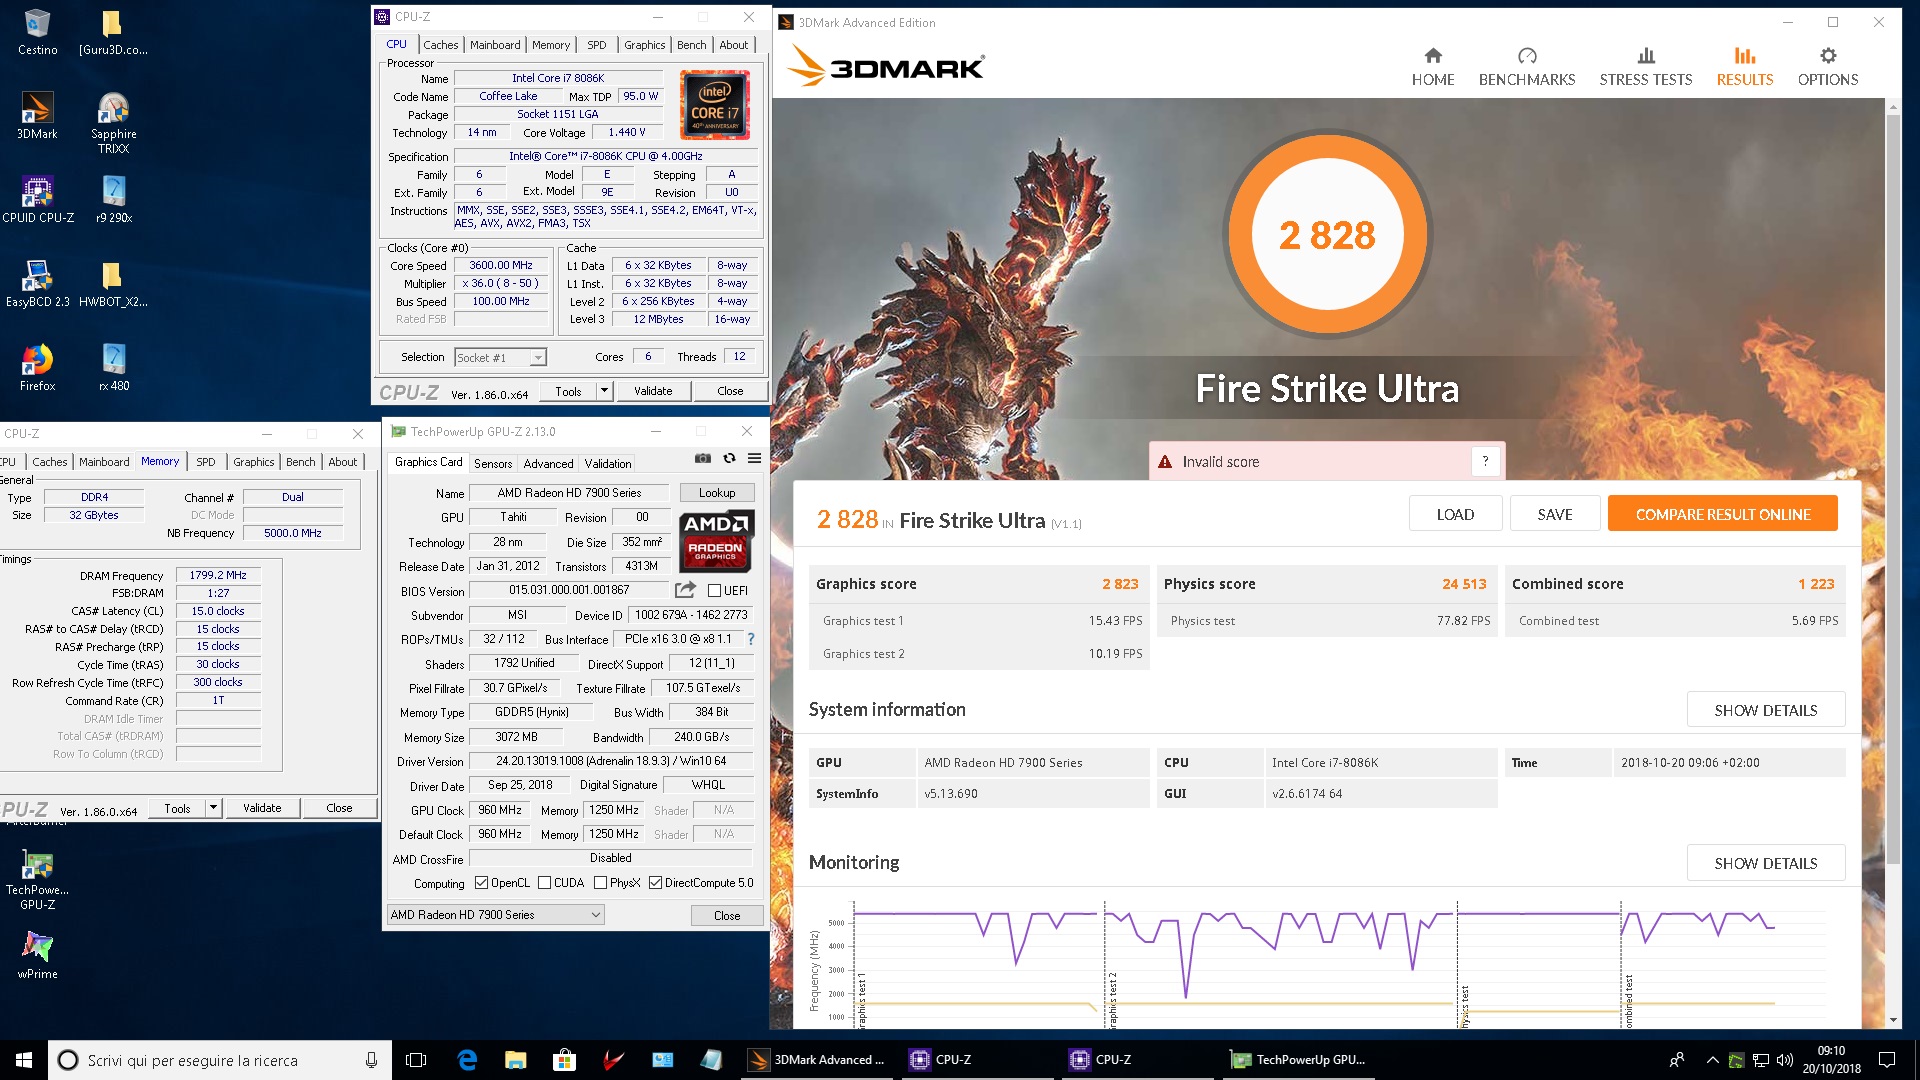Open Edge browser from taskbar
1920x1080 pixels.
click(467, 1060)
